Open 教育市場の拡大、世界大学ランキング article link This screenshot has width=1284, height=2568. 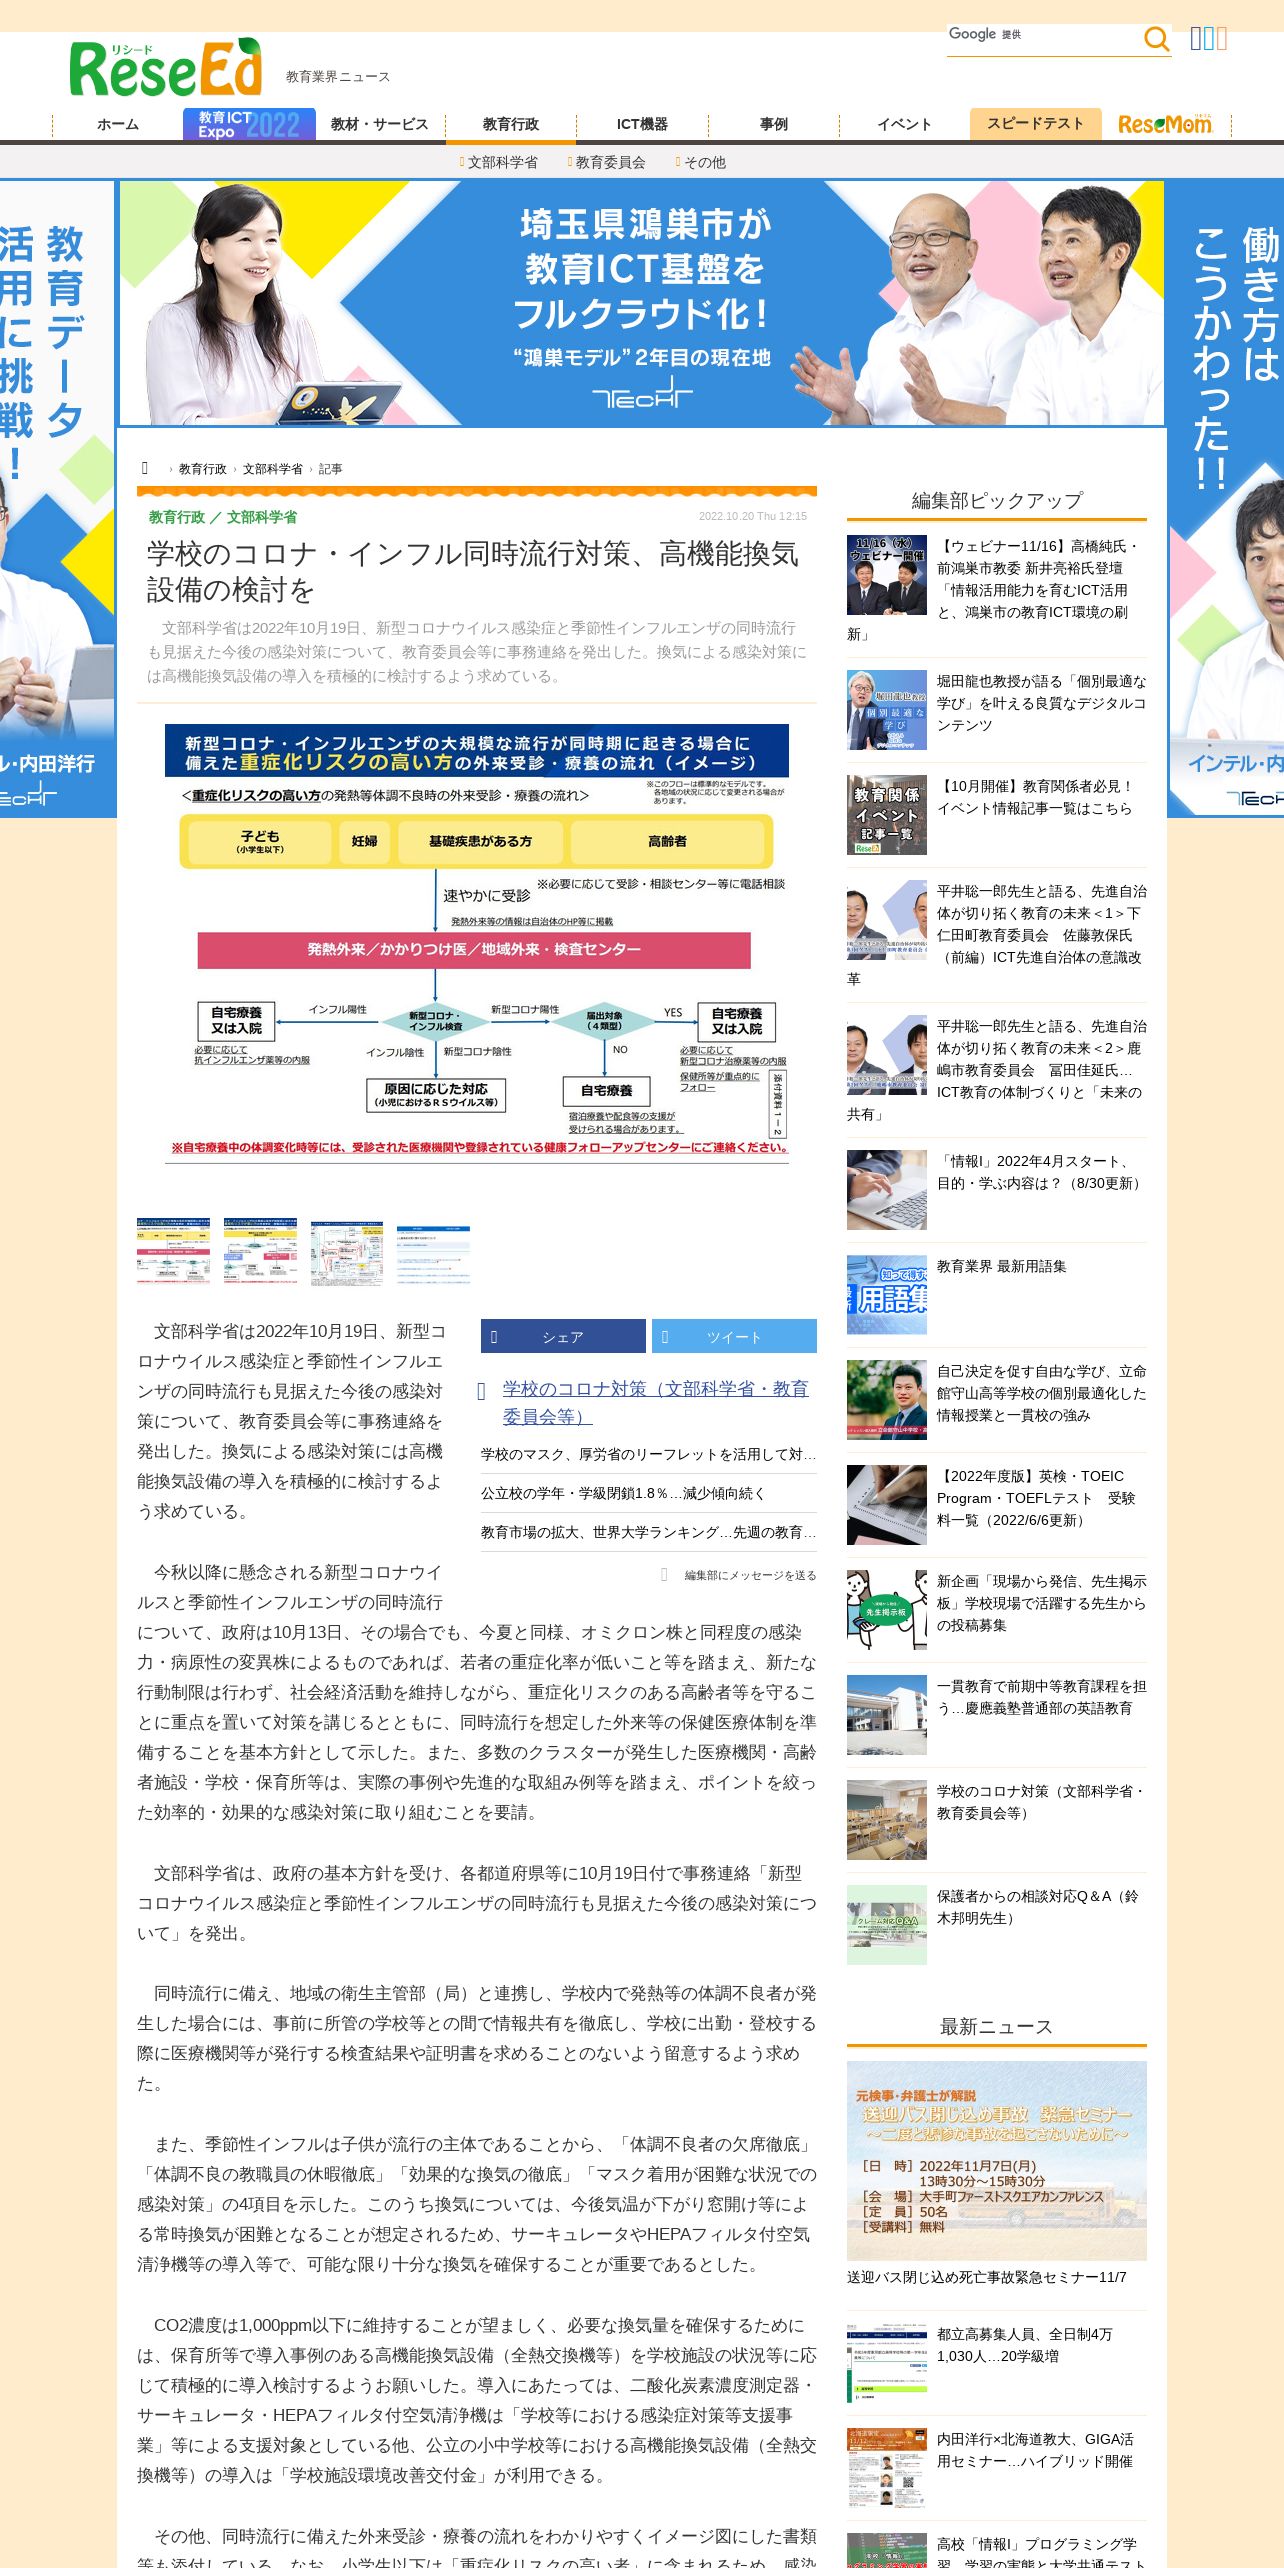[x=648, y=1532]
